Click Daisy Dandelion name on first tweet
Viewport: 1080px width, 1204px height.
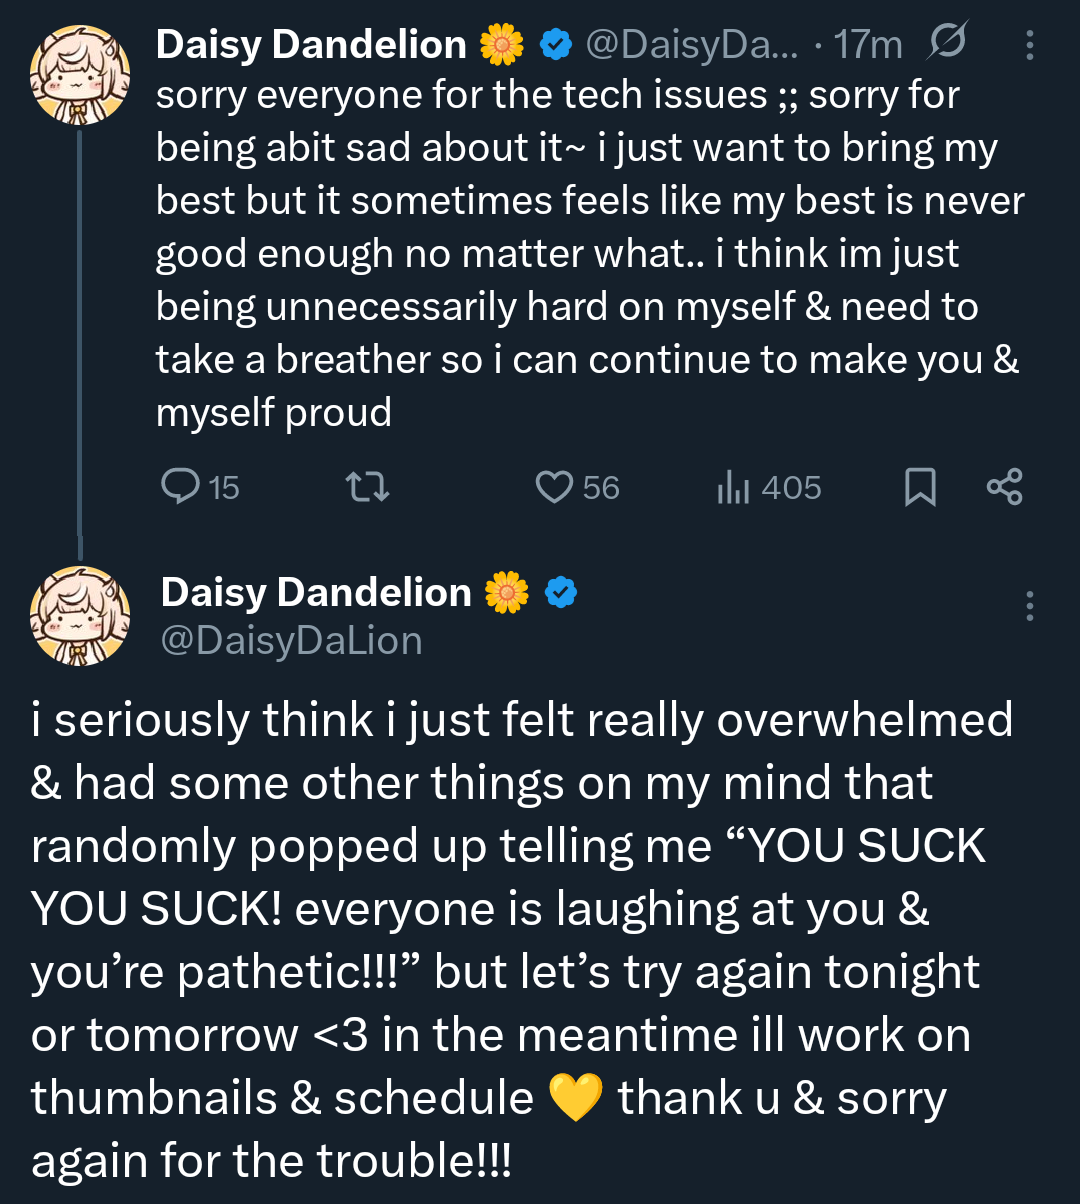click(311, 44)
